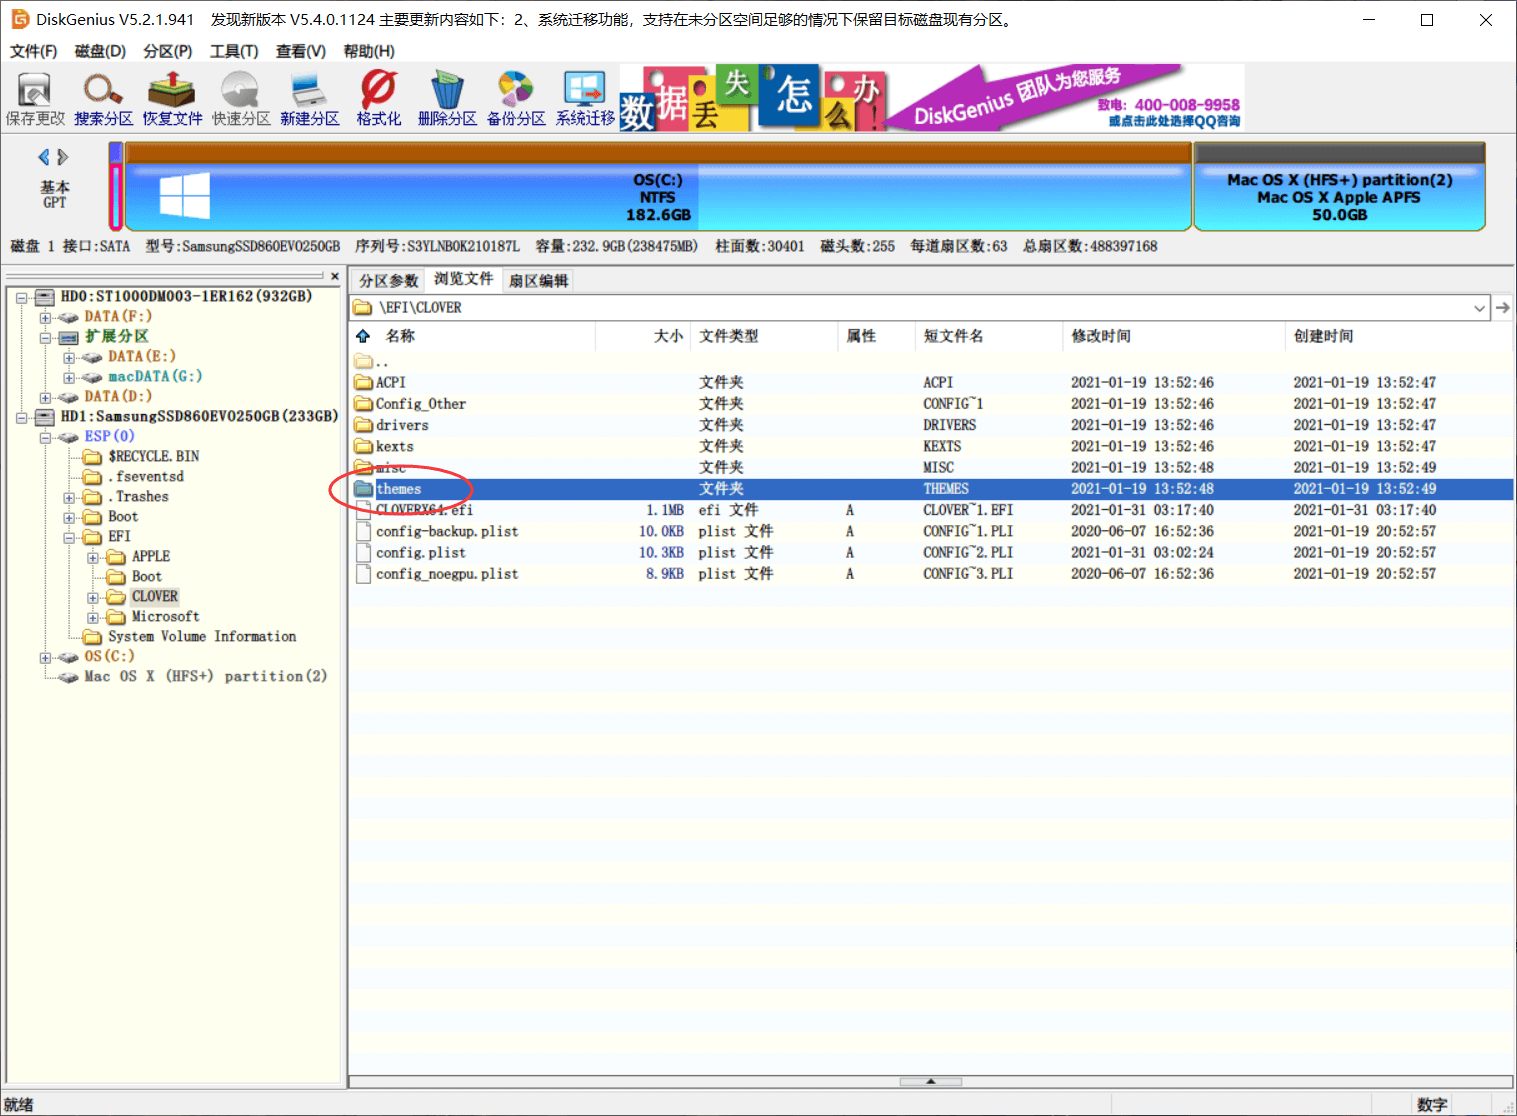Click the DiskGenius app icon in title bar
This screenshot has height=1116, width=1517.
(20, 19)
